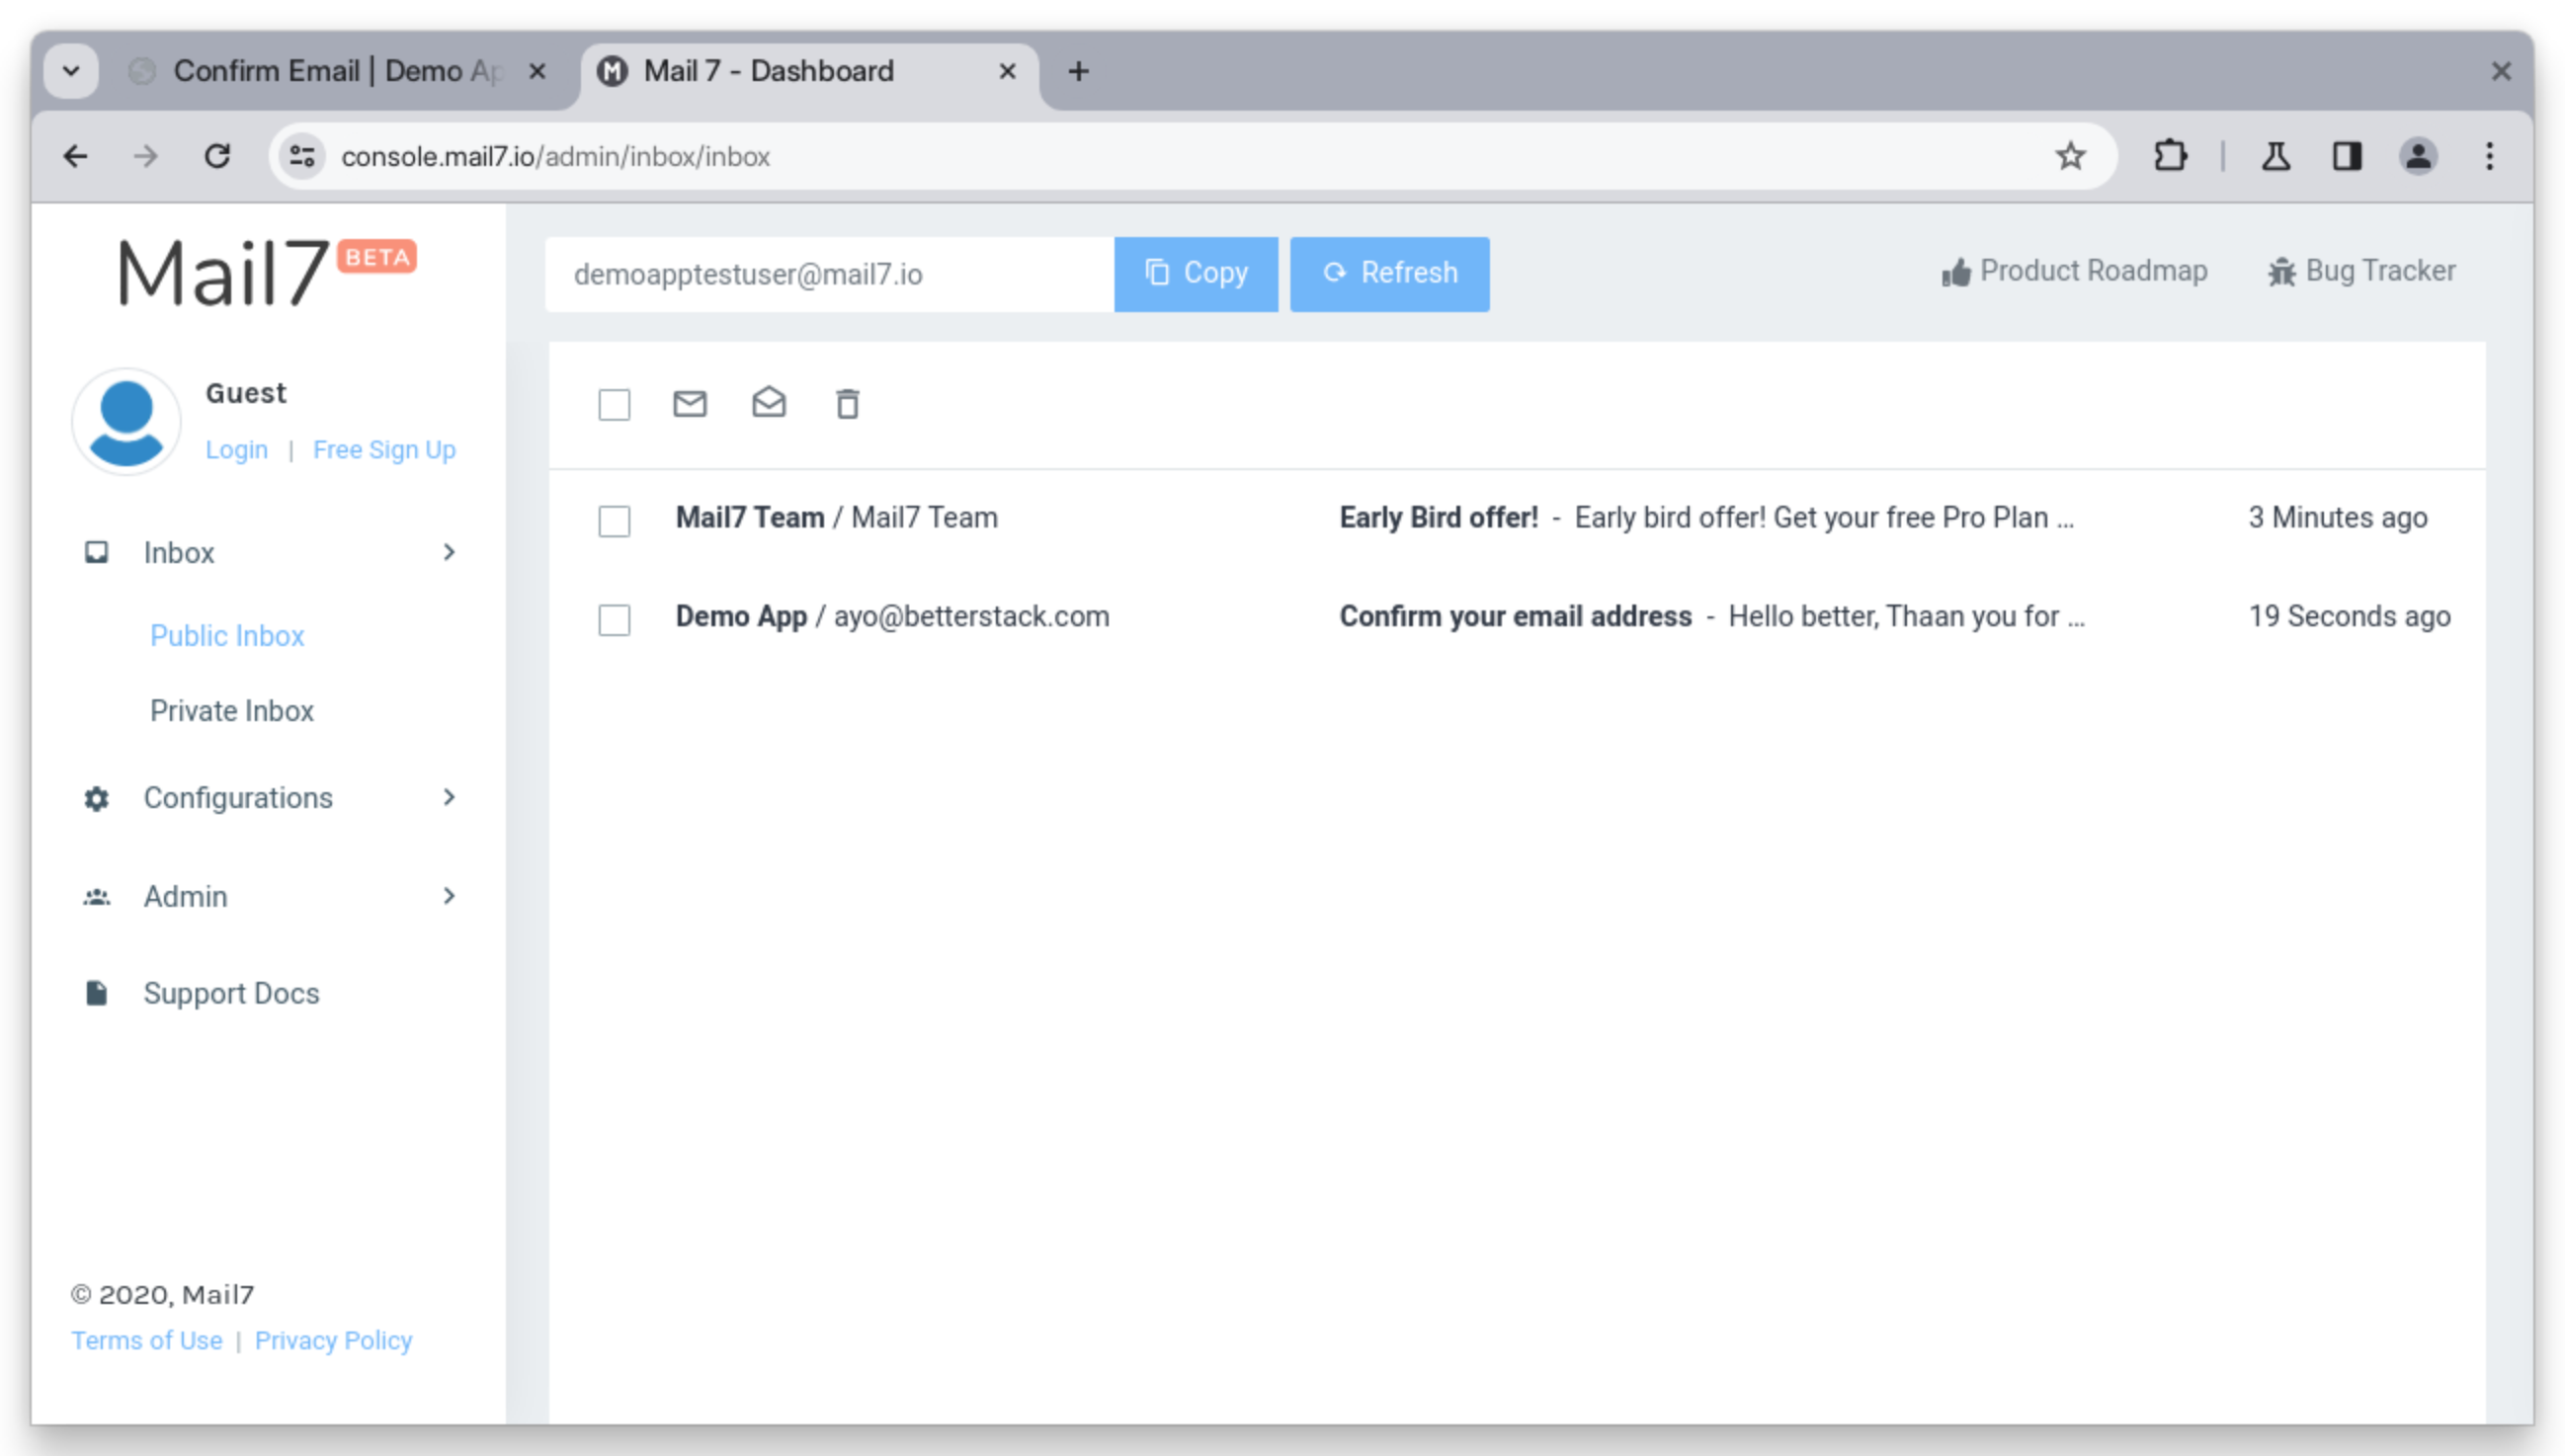Click the trash delete icon in mail toolbar
This screenshot has width=2565, height=1456.
847,404
